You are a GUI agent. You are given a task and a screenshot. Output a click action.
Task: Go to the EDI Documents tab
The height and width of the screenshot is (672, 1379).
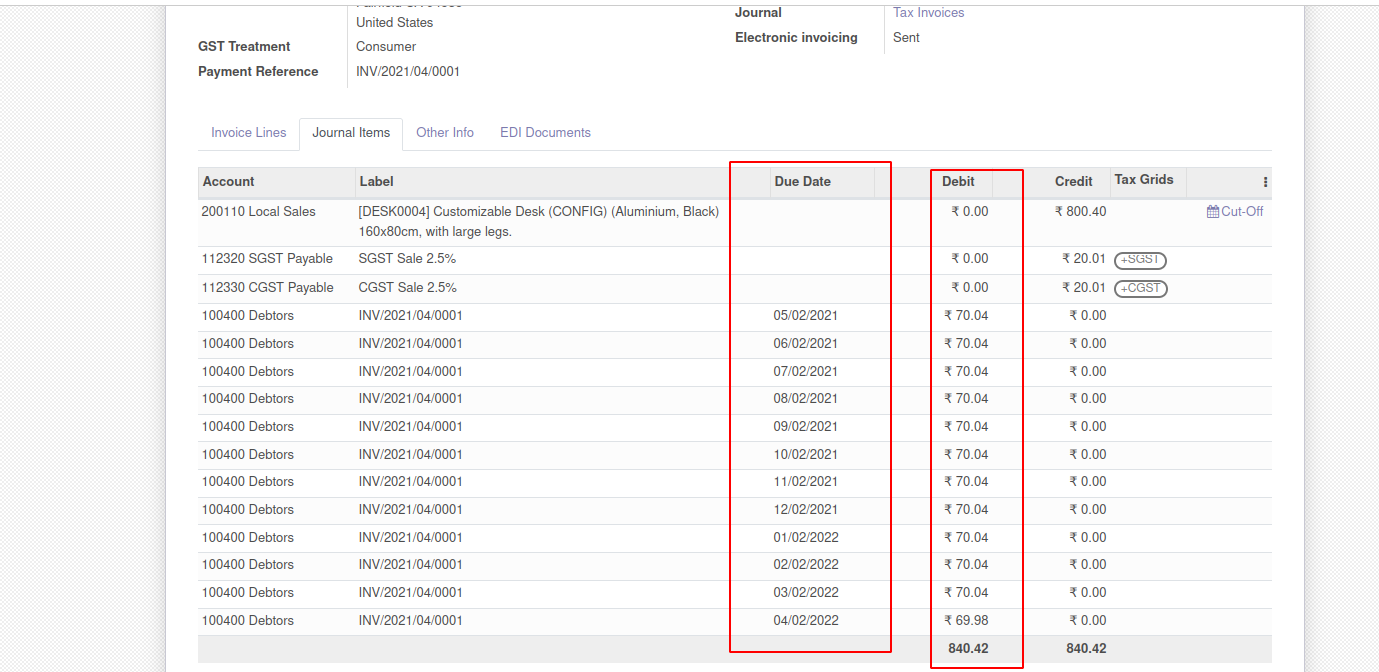click(545, 133)
